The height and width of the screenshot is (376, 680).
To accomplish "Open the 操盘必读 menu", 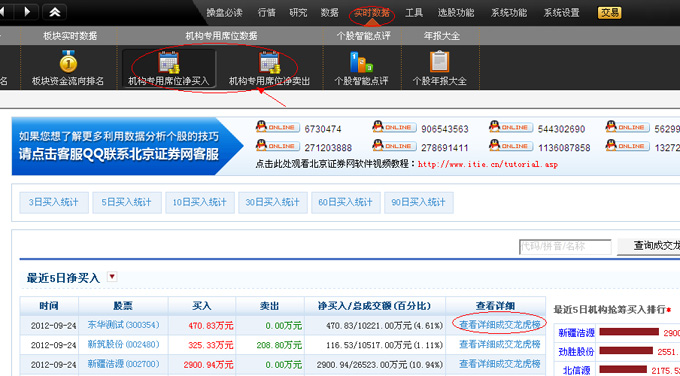I will 224,13.
